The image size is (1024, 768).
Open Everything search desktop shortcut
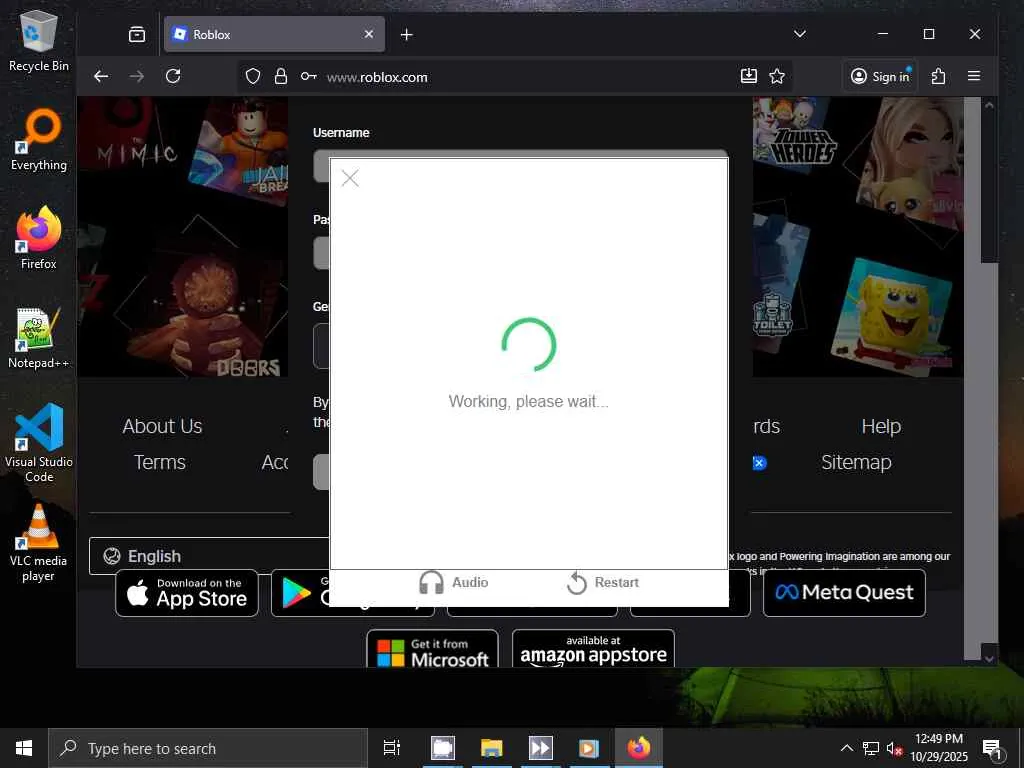[39, 140]
